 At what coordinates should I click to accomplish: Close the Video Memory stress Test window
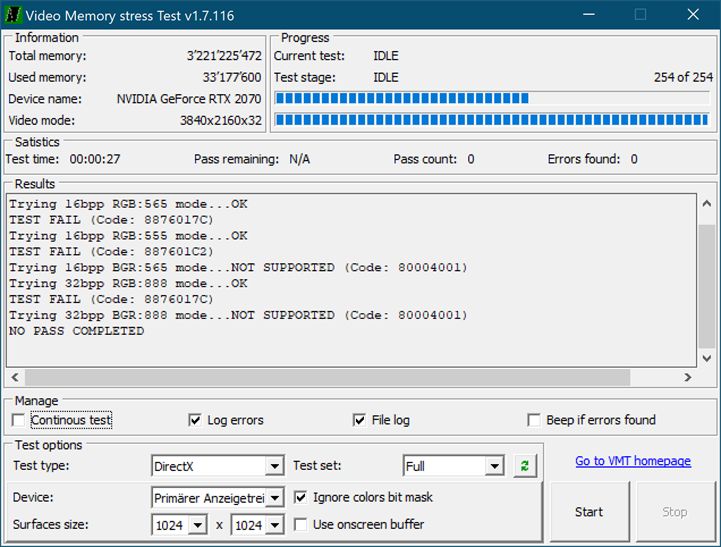pyautogui.click(x=693, y=15)
